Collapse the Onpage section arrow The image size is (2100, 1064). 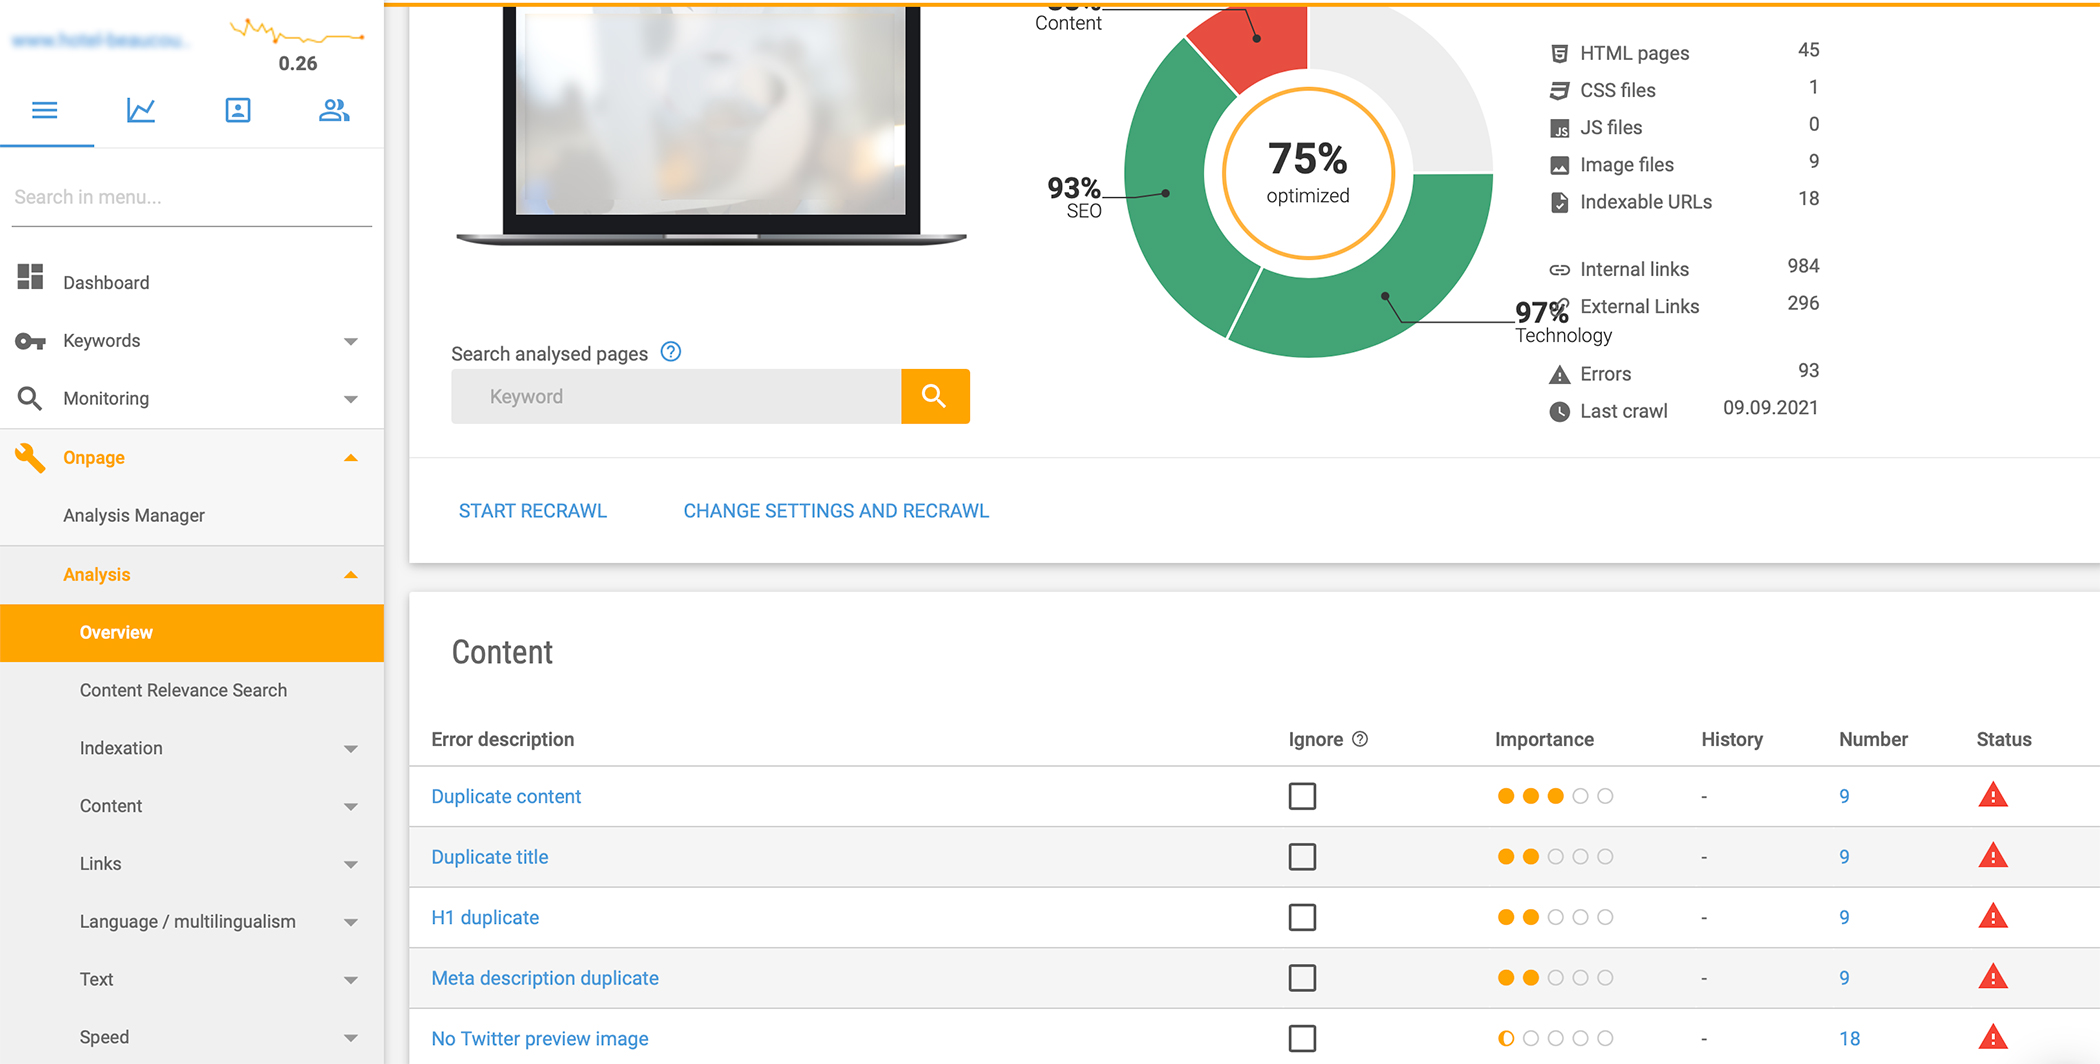point(351,458)
